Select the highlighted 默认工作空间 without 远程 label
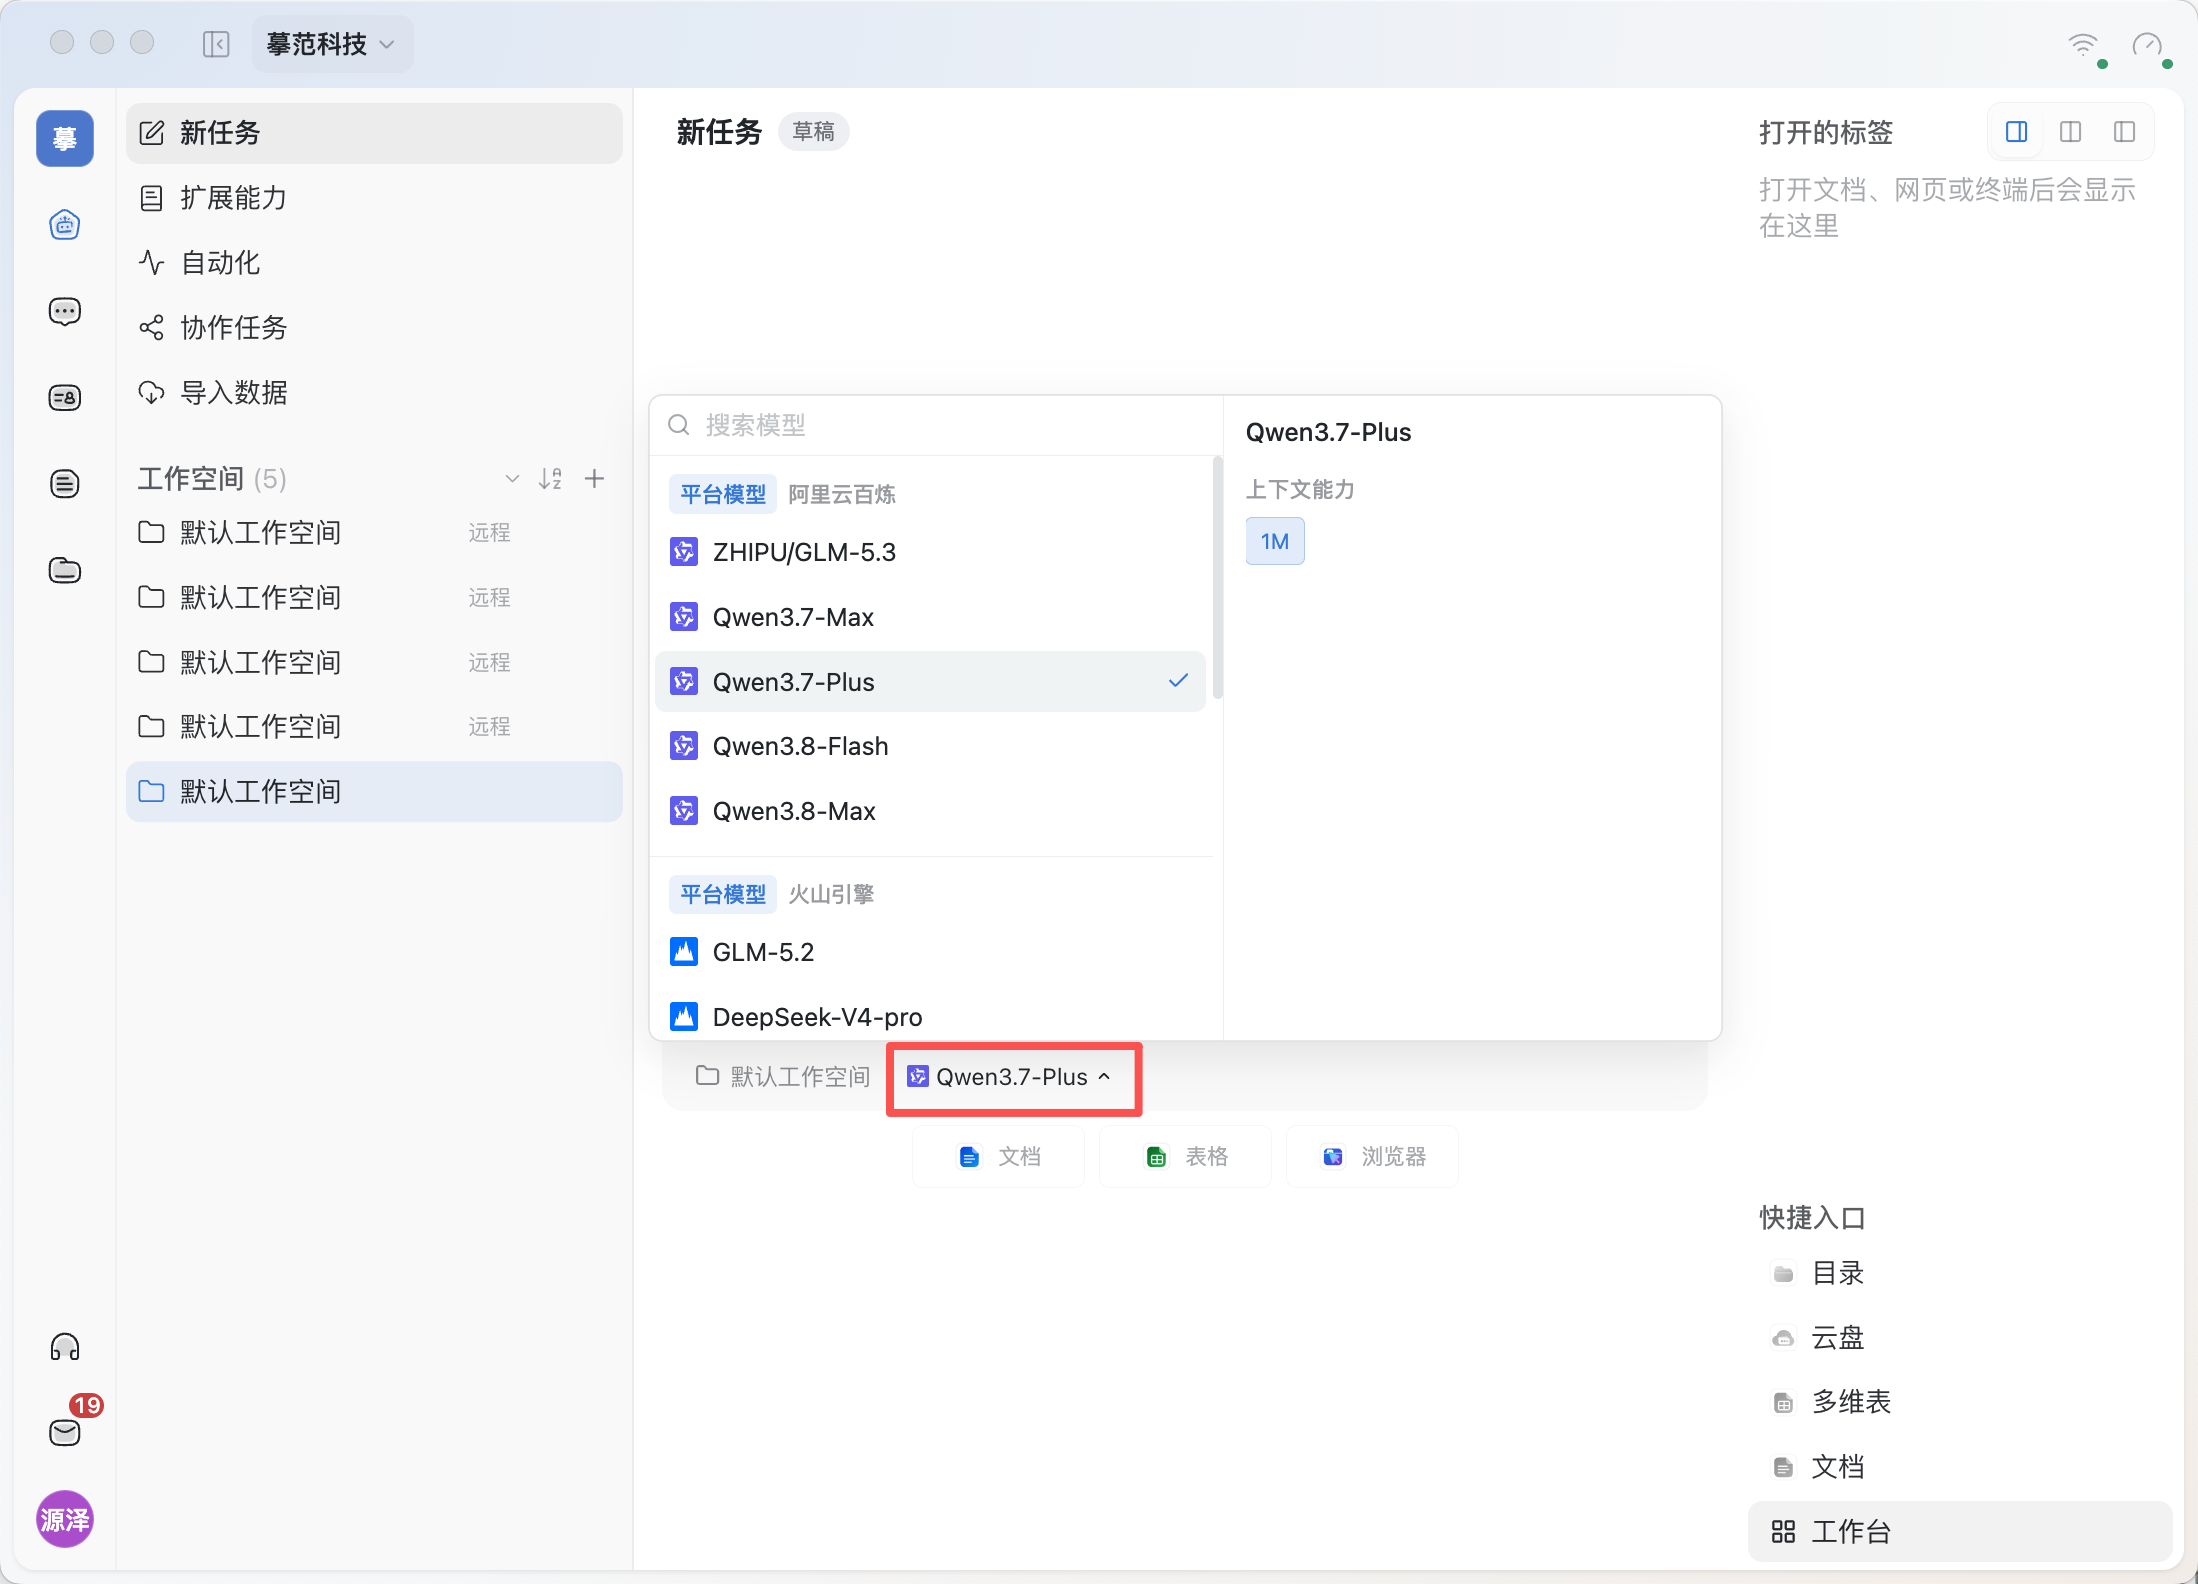This screenshot has width=2198, height=1584. click(374, 792)
